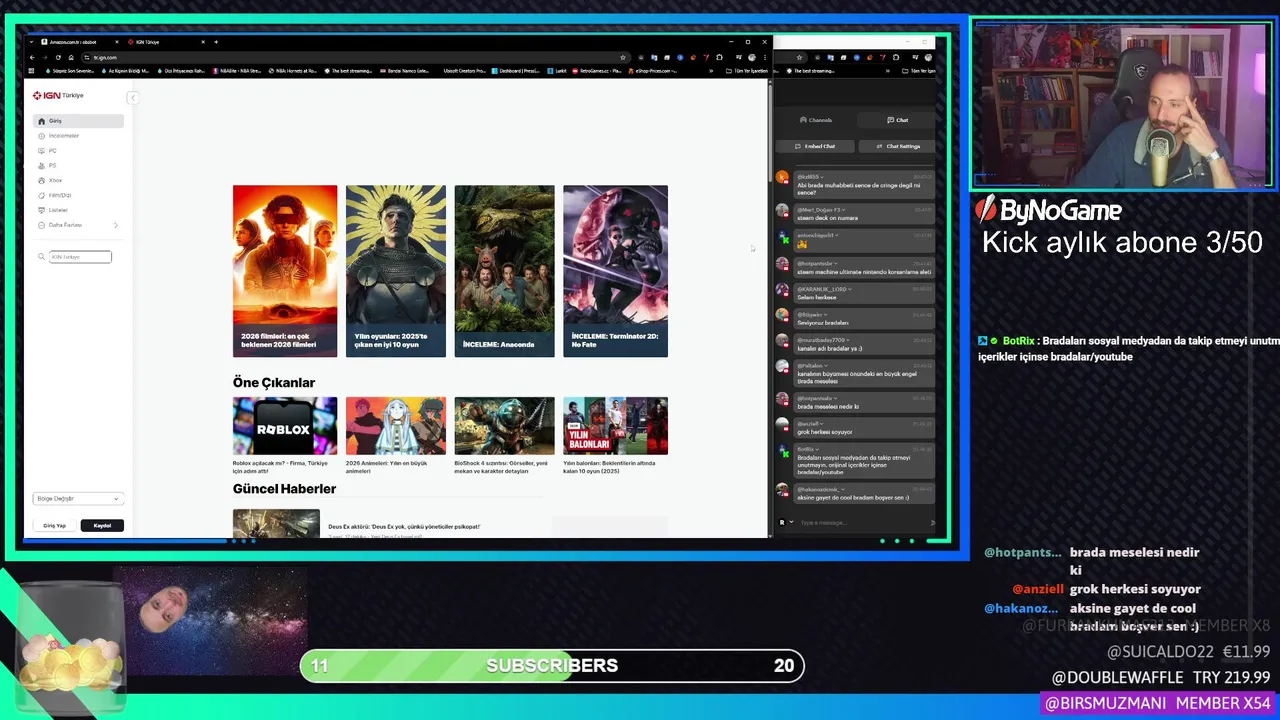Open the tab search dropdown arrow
This screenshot has height=720, width=1280.
[x=31, y=42]
